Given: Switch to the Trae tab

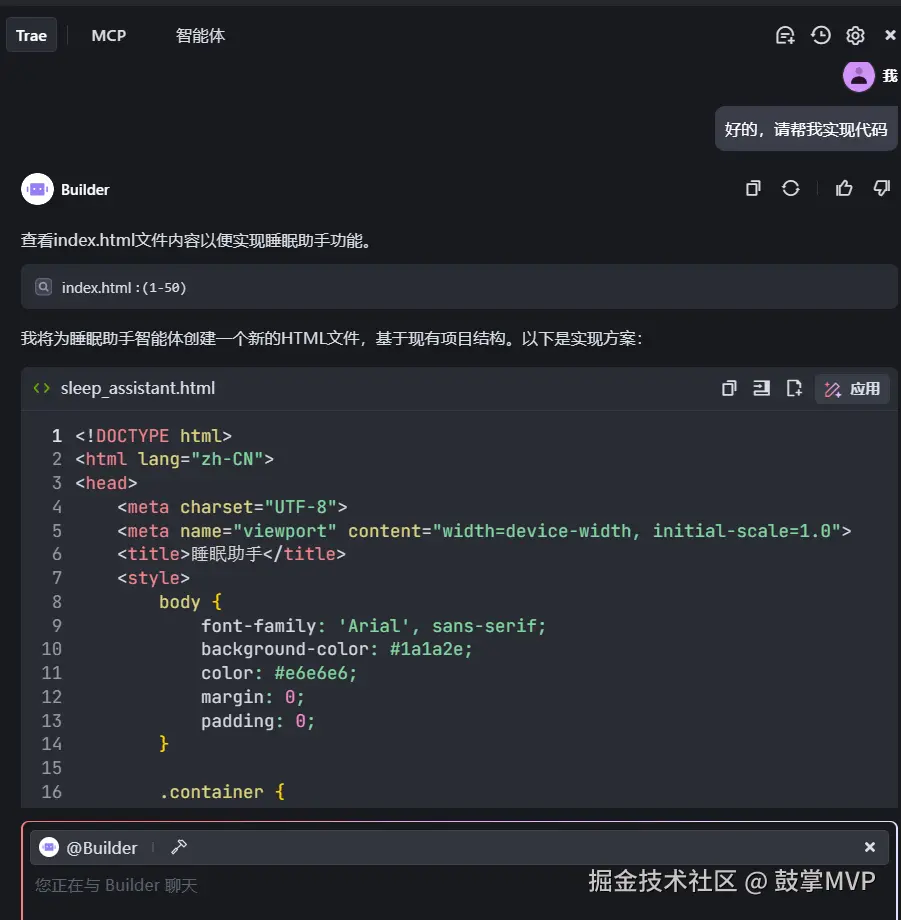Looking at the screenshot, I should (31, 35).
